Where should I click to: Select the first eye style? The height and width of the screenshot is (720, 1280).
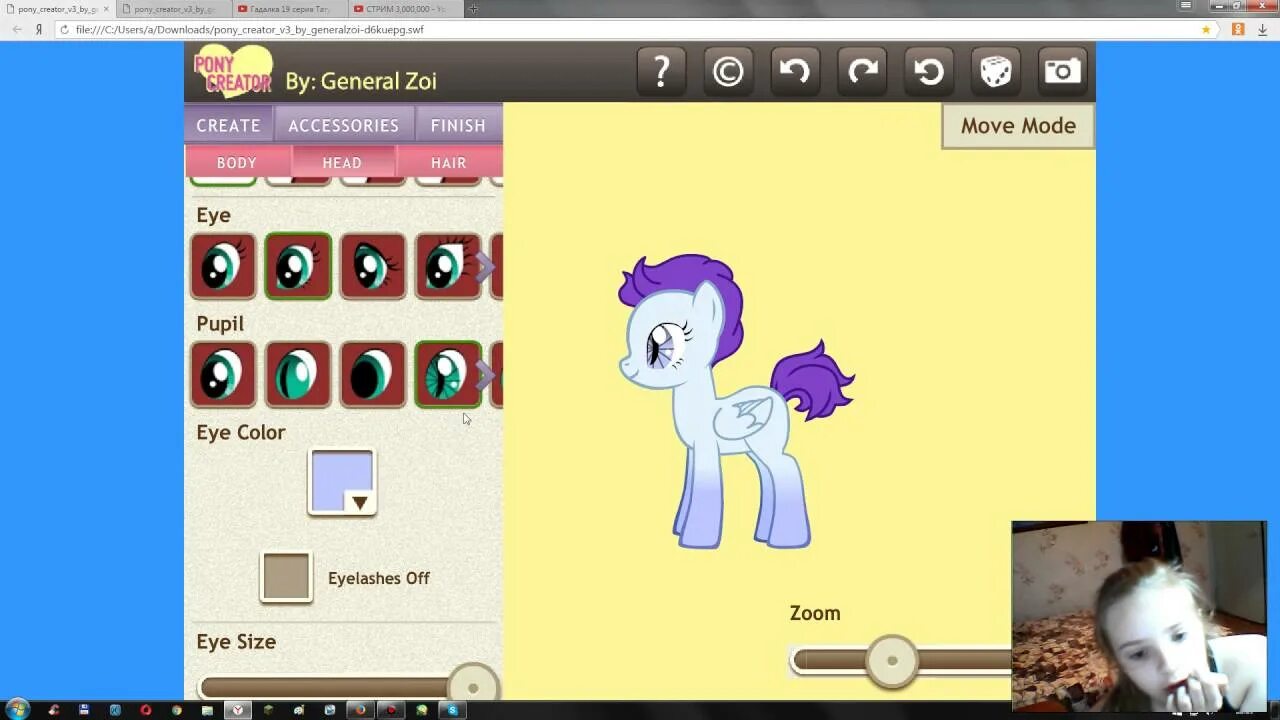coord(223,266)
